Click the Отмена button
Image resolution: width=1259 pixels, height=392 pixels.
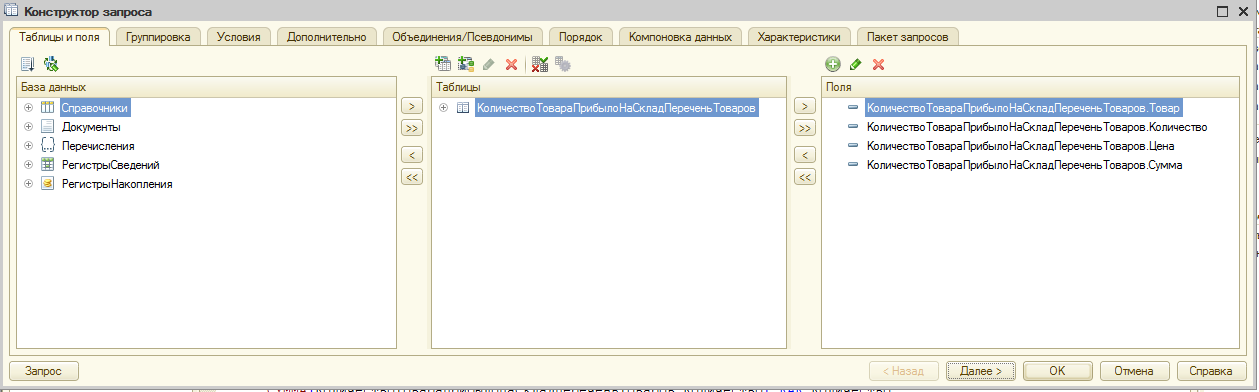click(x=1134, y=370)
